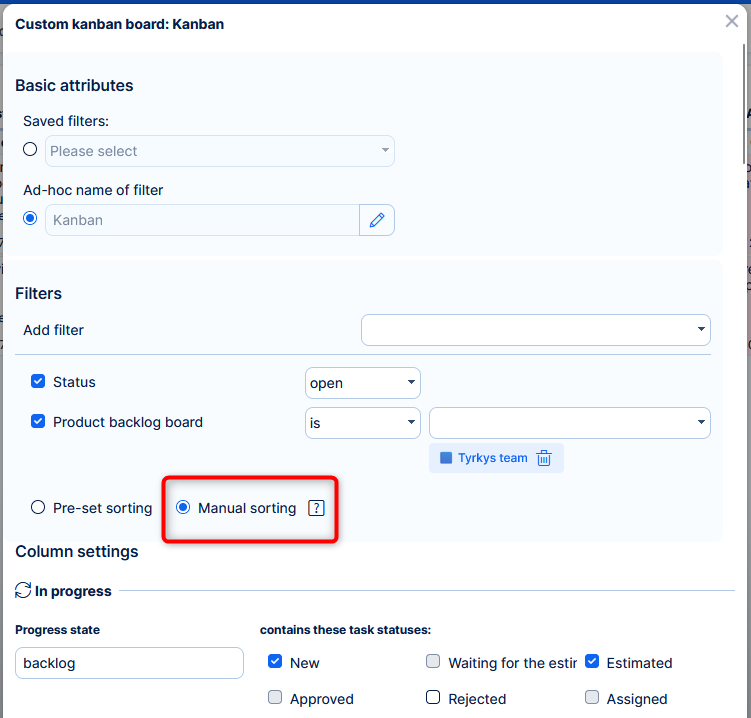The height and width of the screenshot is (718, 751).
Task: Close the Custom kanban board dialog
Action: (x=732, y=21)
